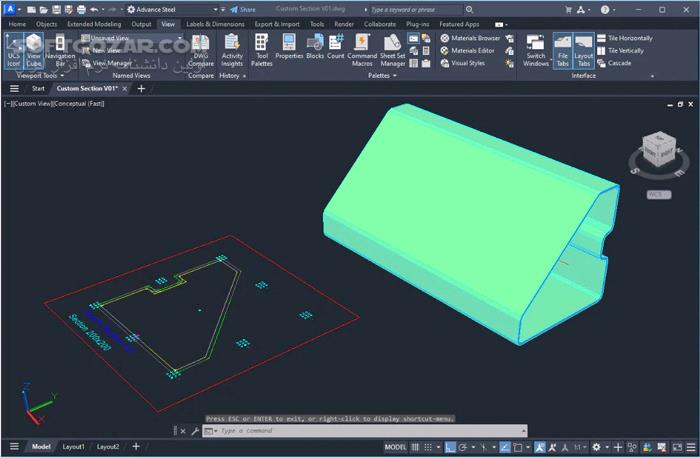Toggle the Layout Tabs display
This screenshot has width=700, height=457.
[x=584, y=50]
